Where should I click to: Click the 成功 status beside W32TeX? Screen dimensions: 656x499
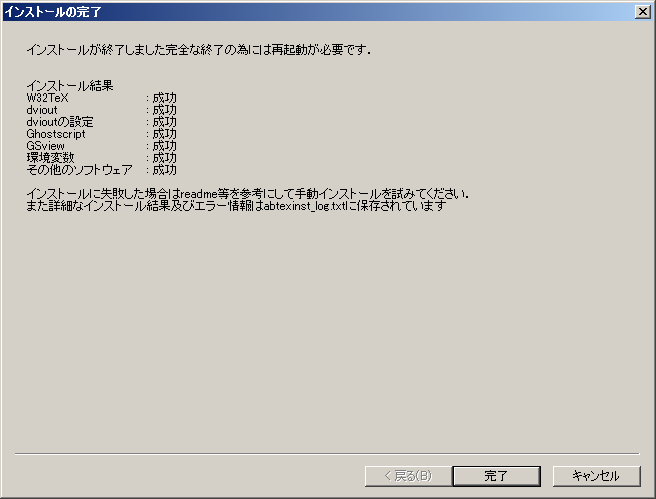[164, 98]
